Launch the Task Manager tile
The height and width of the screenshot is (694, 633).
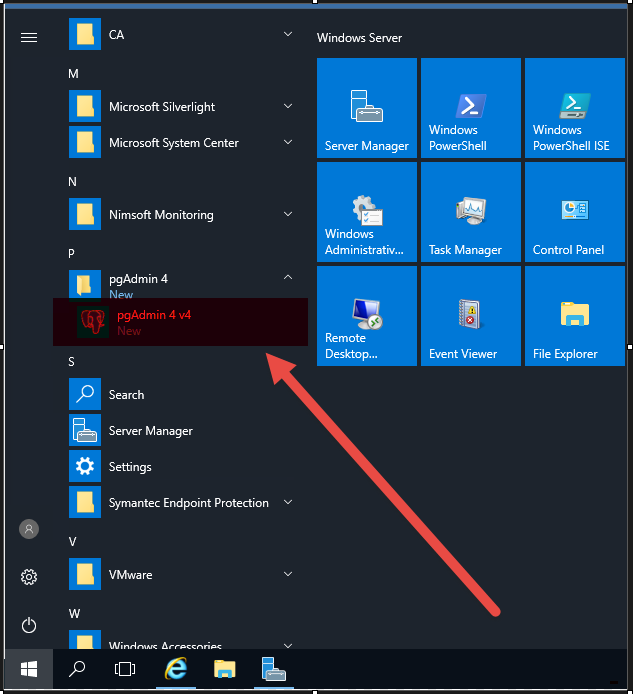click(471, 212)
